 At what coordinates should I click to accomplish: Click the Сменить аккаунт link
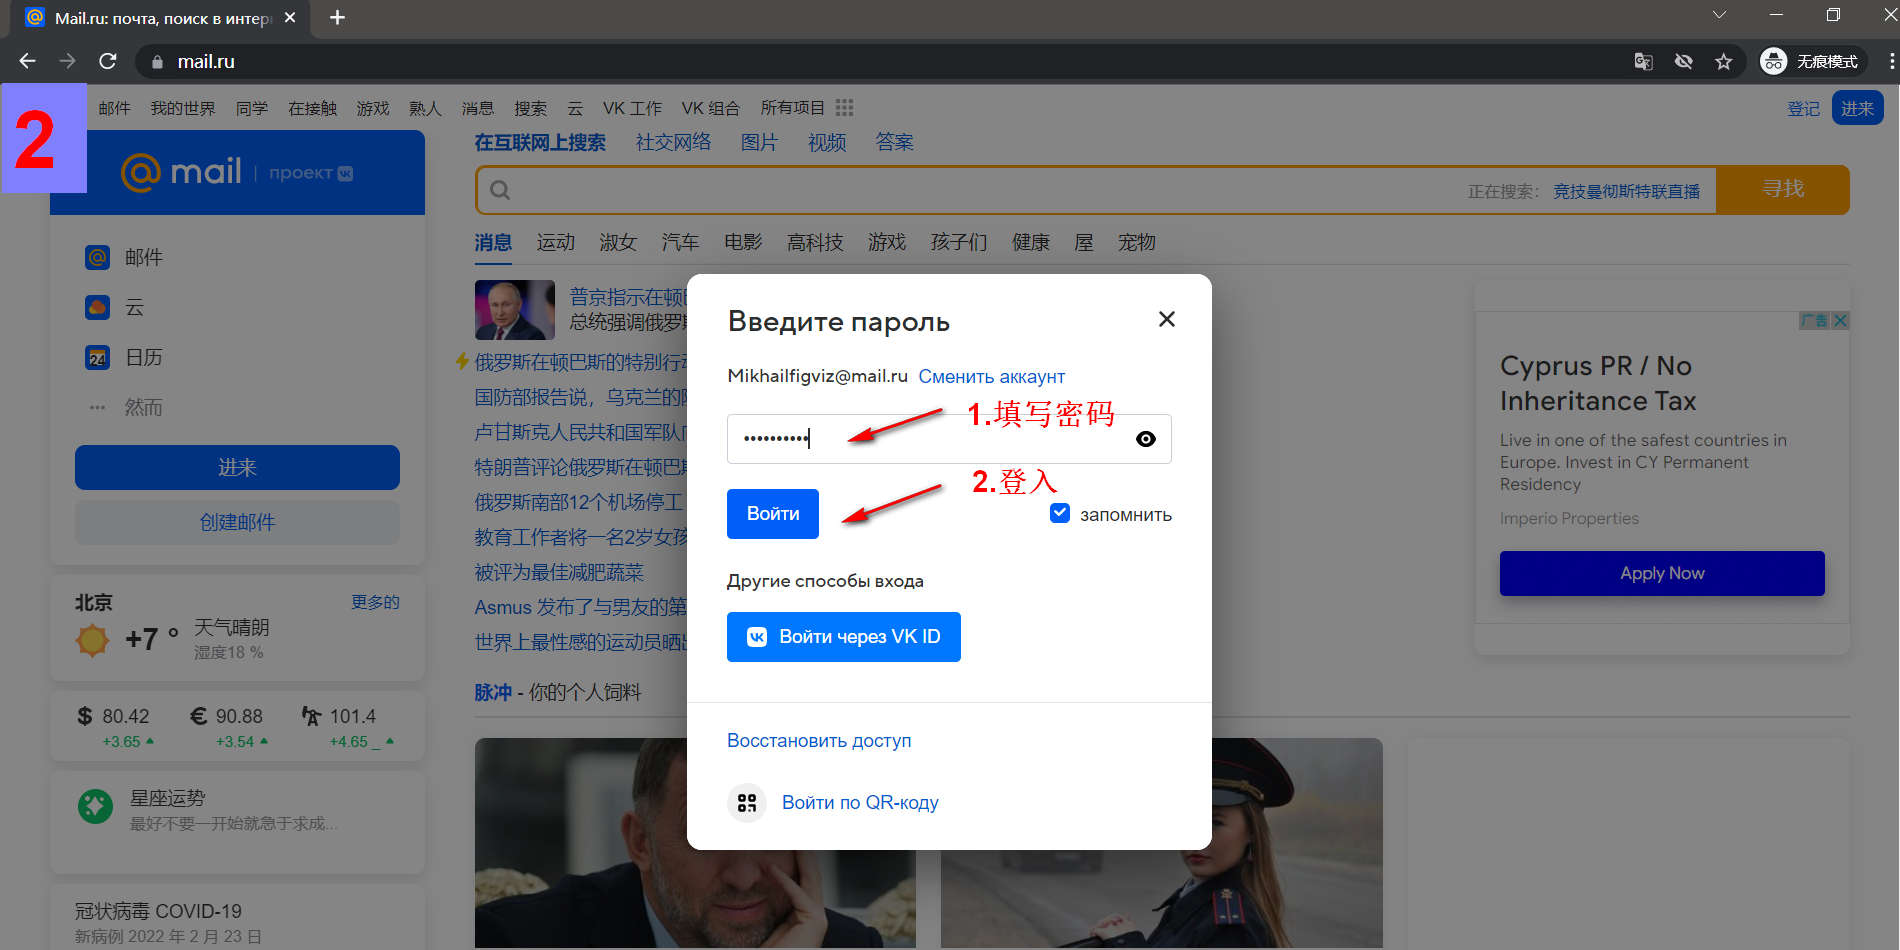[992, 376]
